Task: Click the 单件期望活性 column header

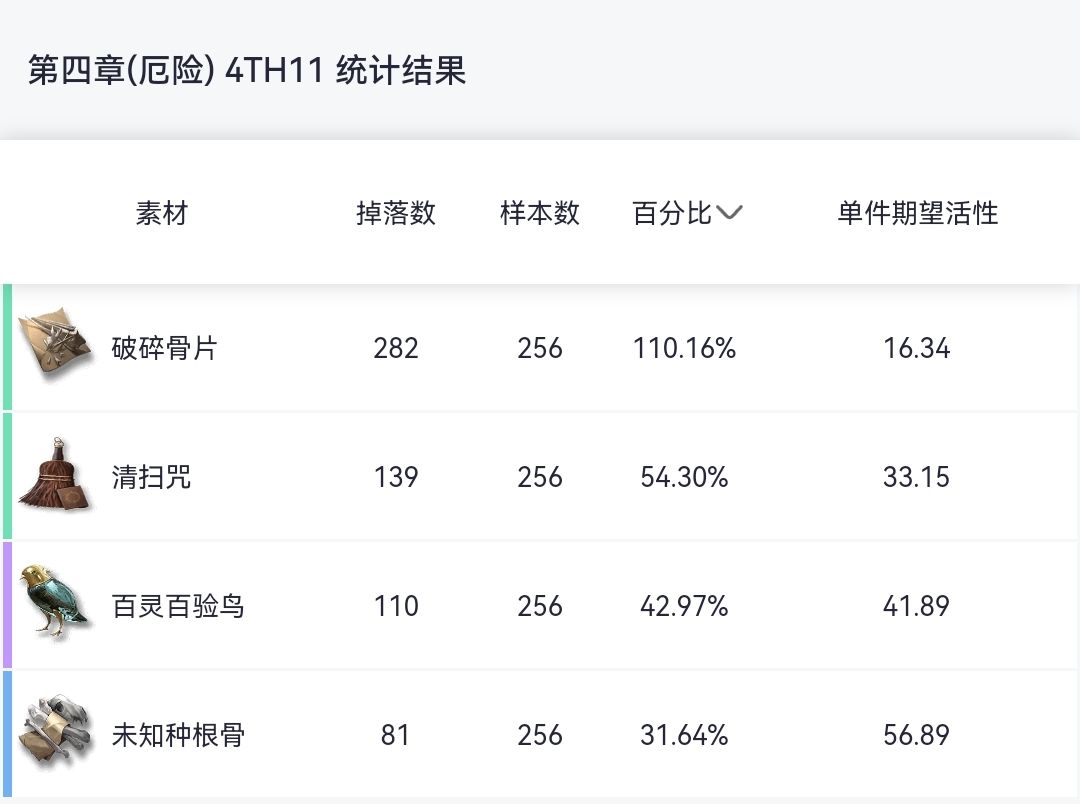Action: (x=917, y=213)
